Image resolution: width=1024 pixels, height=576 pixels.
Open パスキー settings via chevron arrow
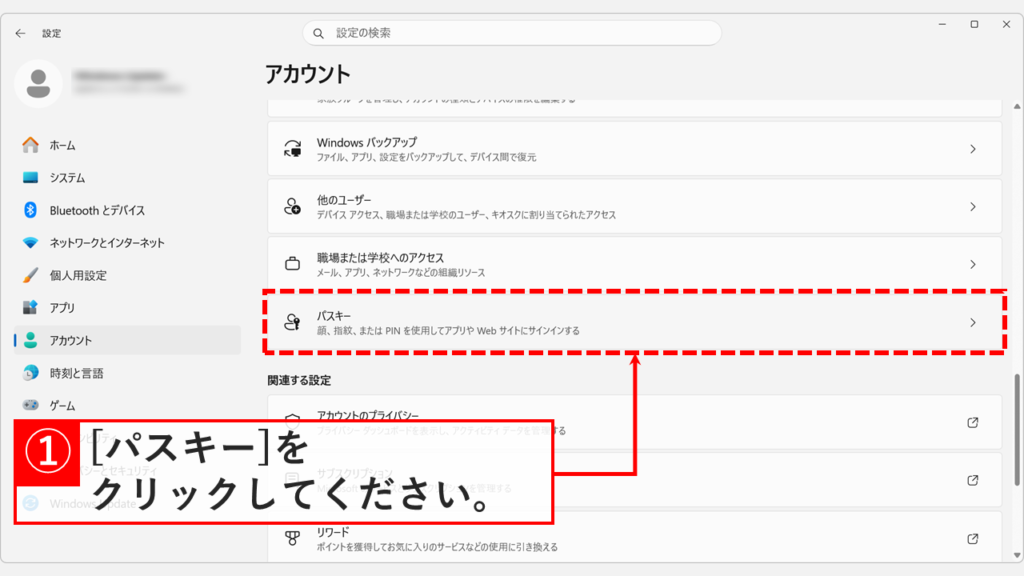coord(975,320)
